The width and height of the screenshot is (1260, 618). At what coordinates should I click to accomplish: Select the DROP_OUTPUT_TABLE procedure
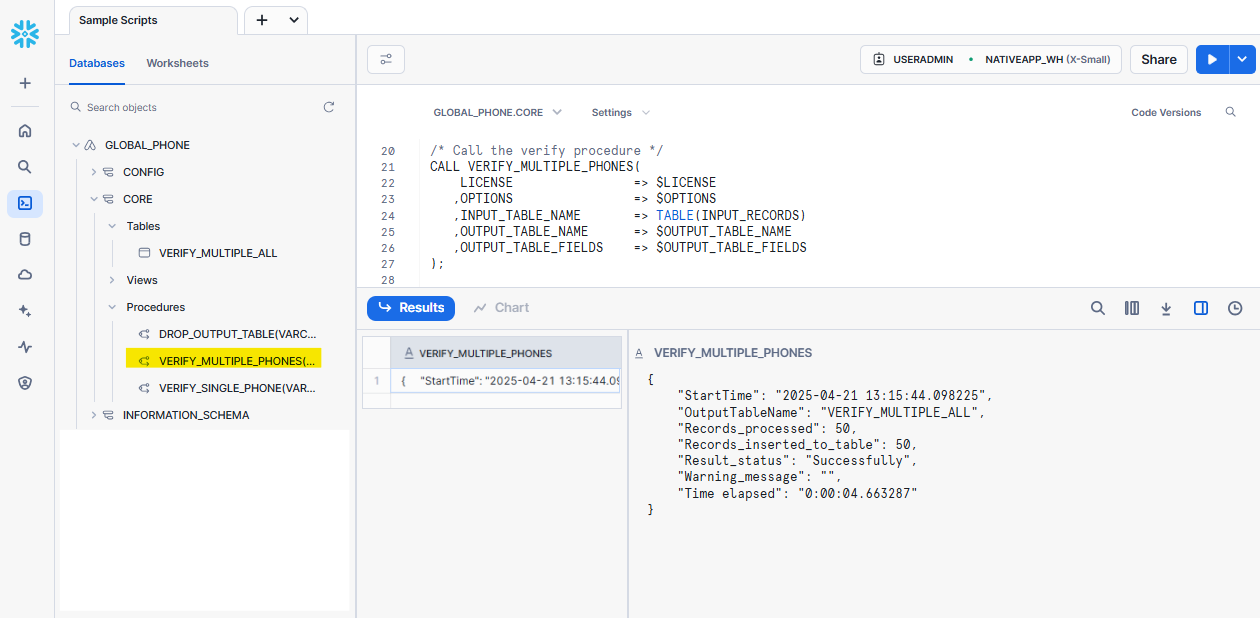tap(237, 334)
